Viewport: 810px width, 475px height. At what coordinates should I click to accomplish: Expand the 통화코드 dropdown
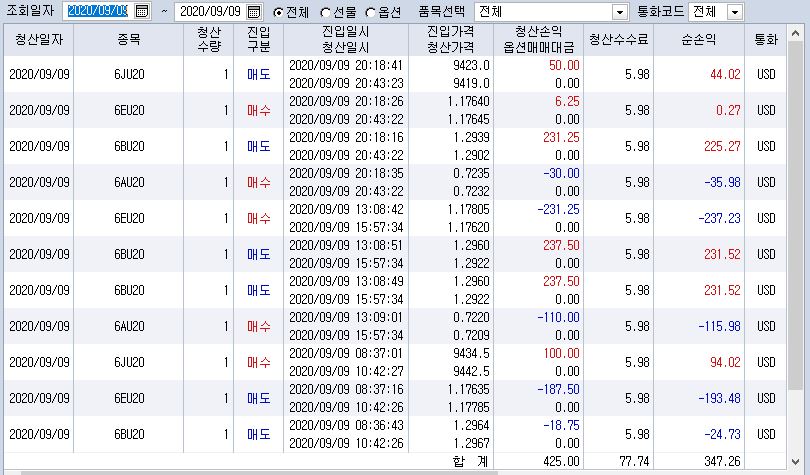click(735, 11)
